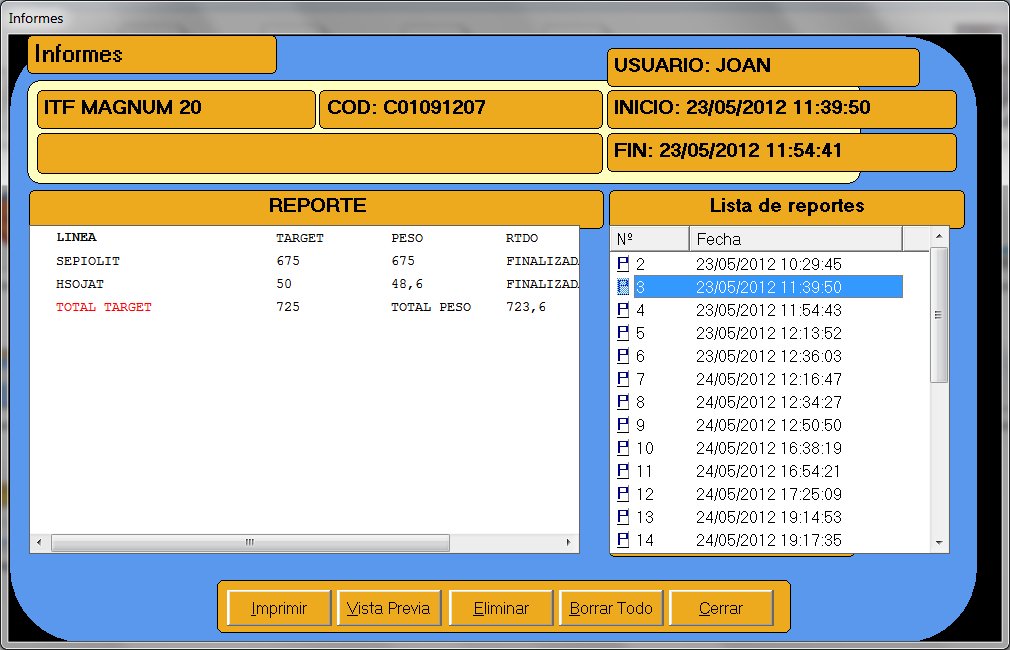Select report dated 24/05/2012 16:38:19
Viewport: 1010px width, 650px height.
pos(768,448)
